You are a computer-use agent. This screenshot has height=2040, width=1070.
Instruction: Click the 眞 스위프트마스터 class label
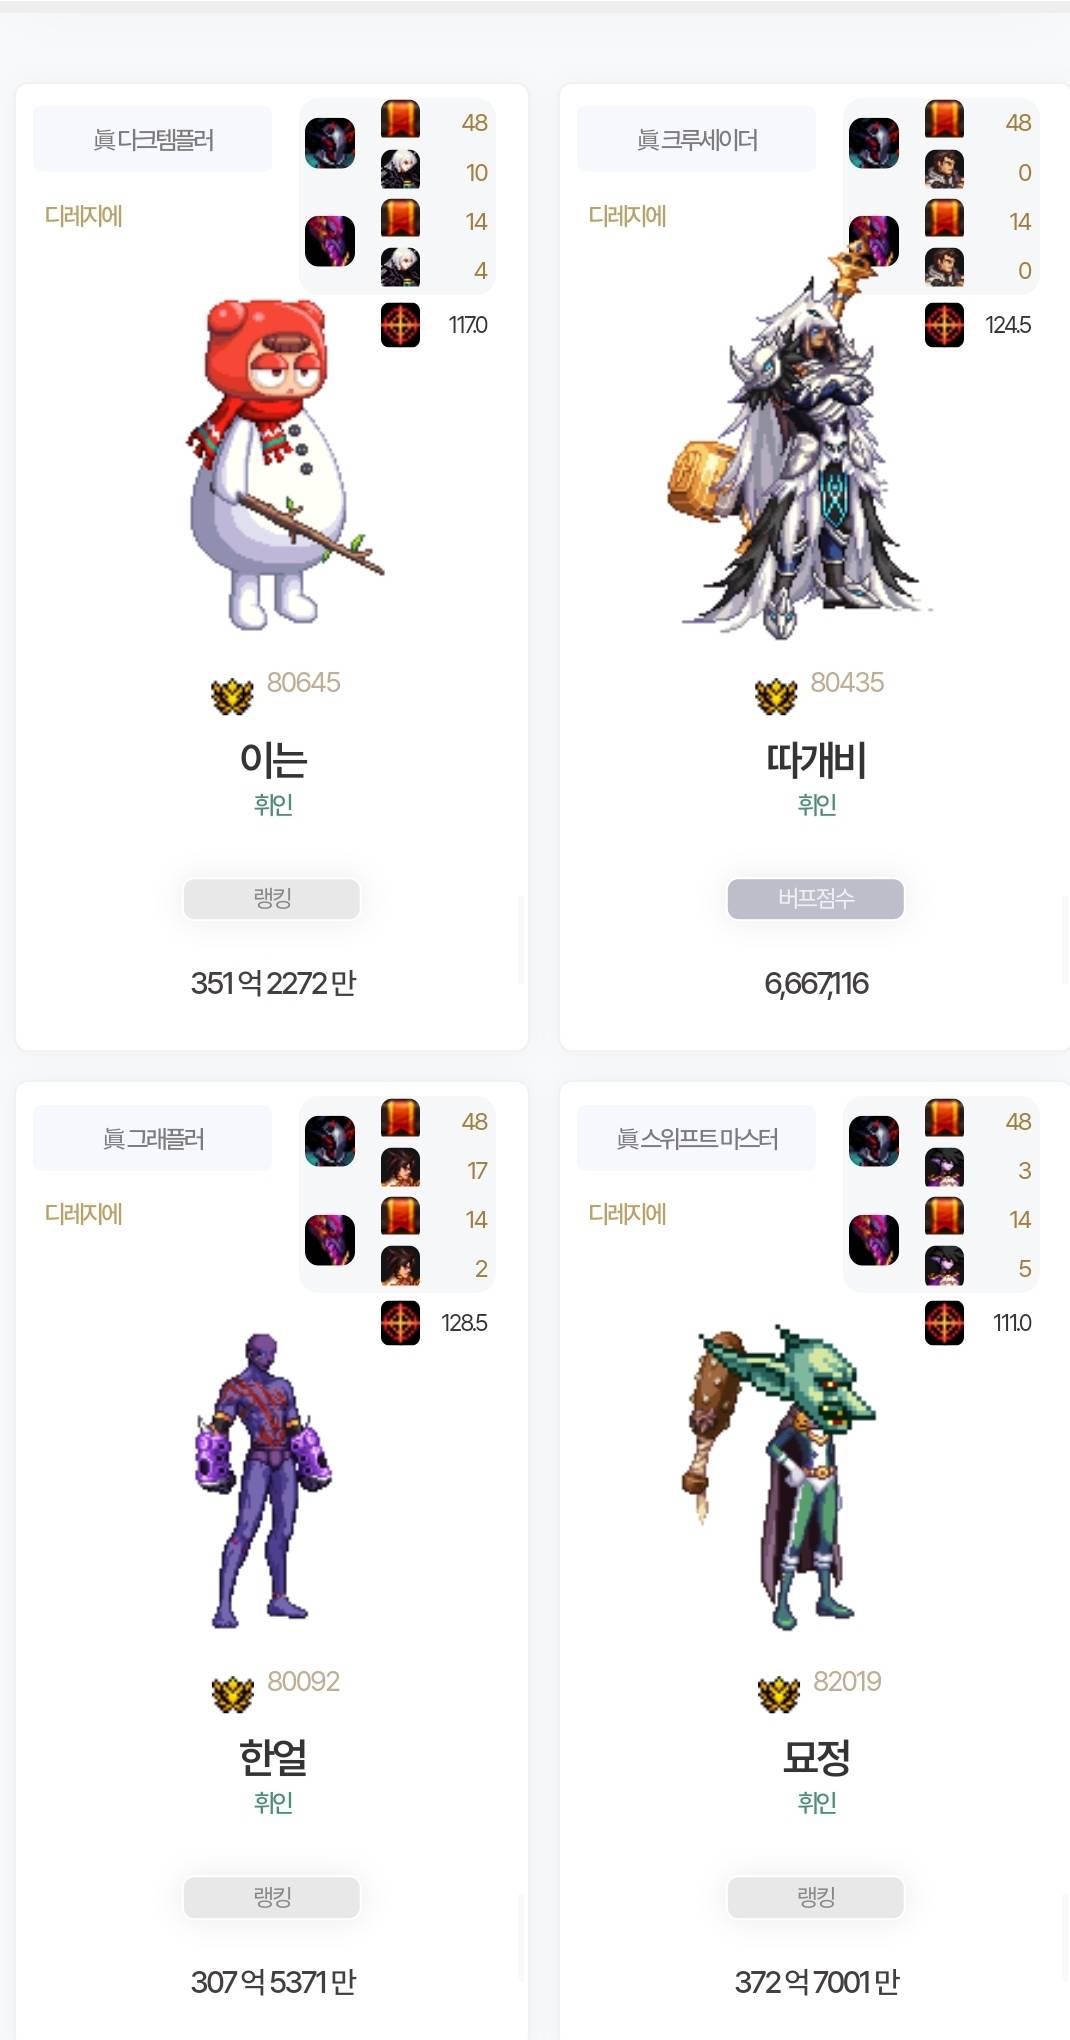[x=697, y=1138]
